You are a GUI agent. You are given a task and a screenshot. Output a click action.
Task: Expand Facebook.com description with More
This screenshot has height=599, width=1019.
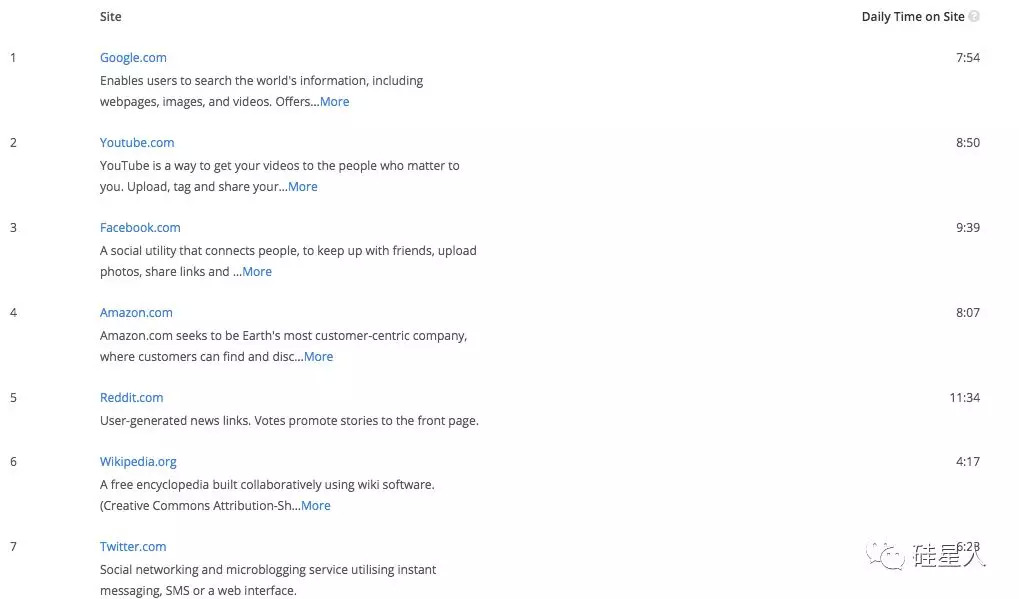[256, 272]
